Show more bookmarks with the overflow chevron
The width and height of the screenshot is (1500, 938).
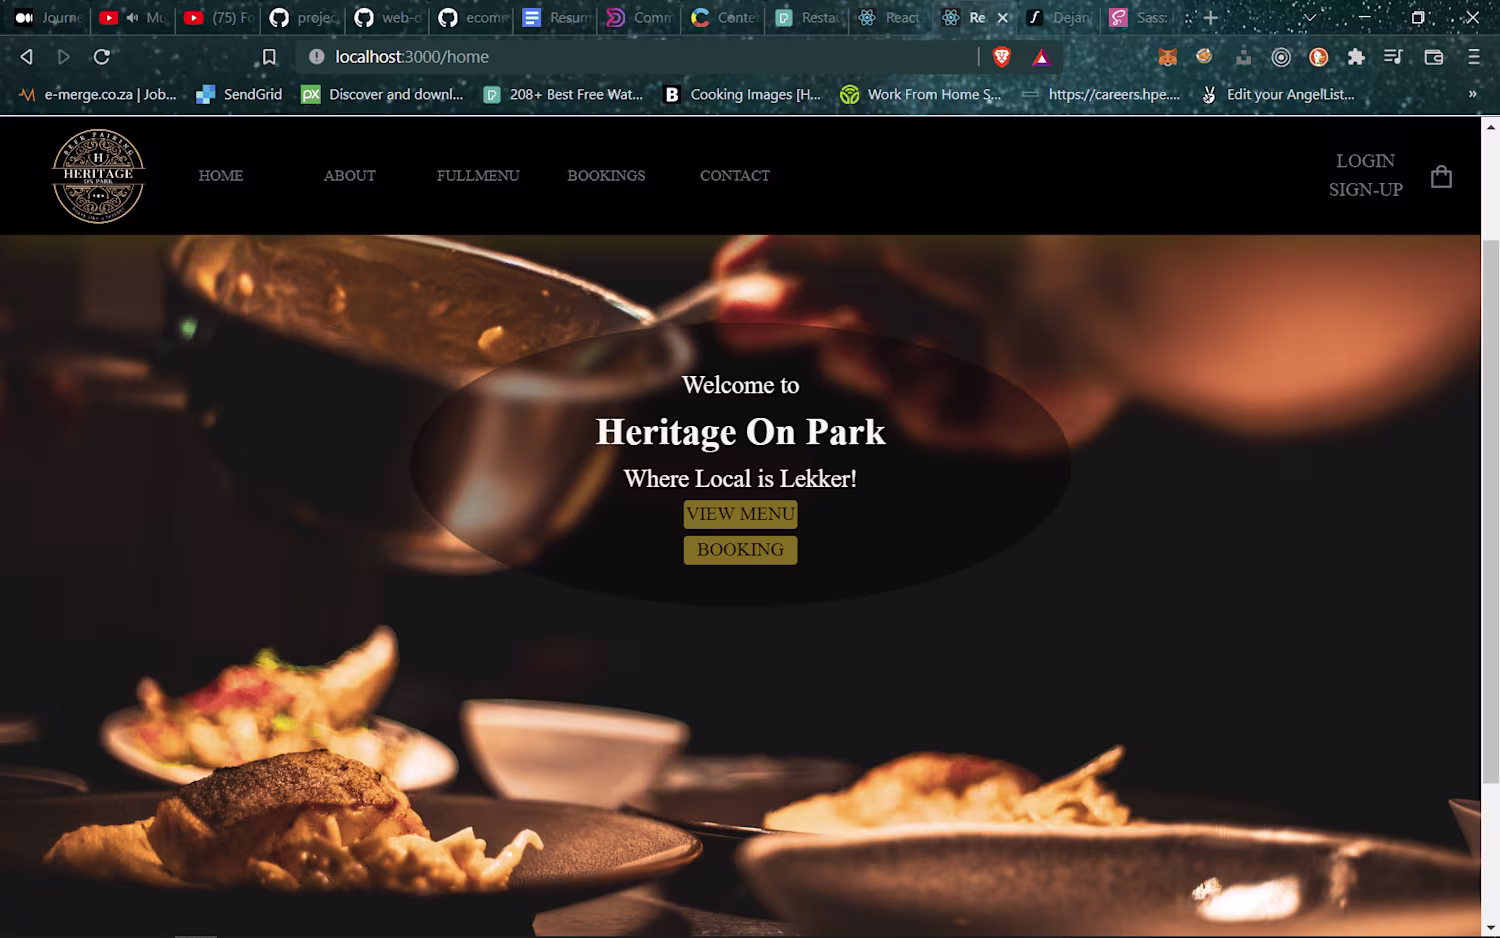click(x=1472, y=94)
